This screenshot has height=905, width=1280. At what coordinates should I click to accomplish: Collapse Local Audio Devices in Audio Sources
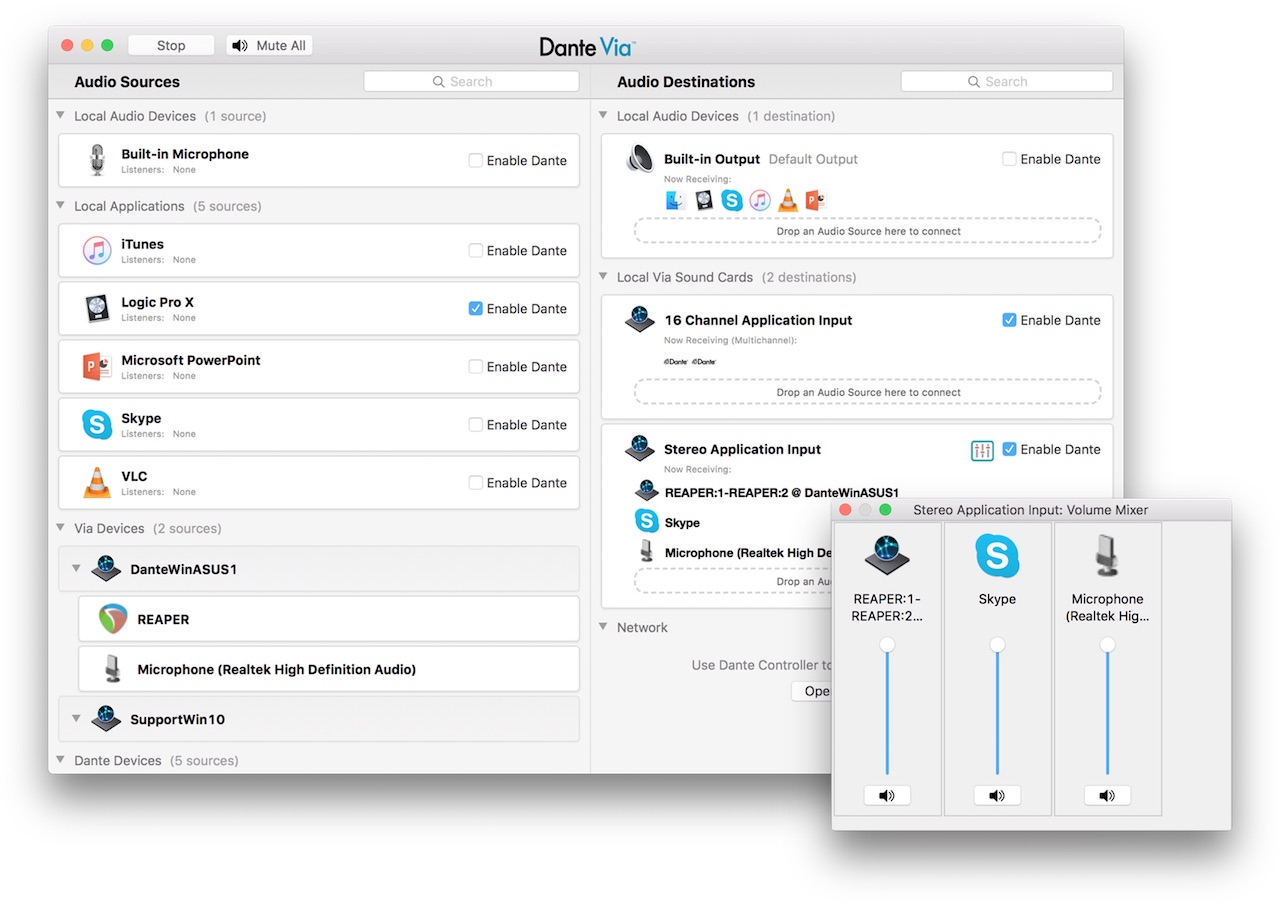tap(61, 116)
